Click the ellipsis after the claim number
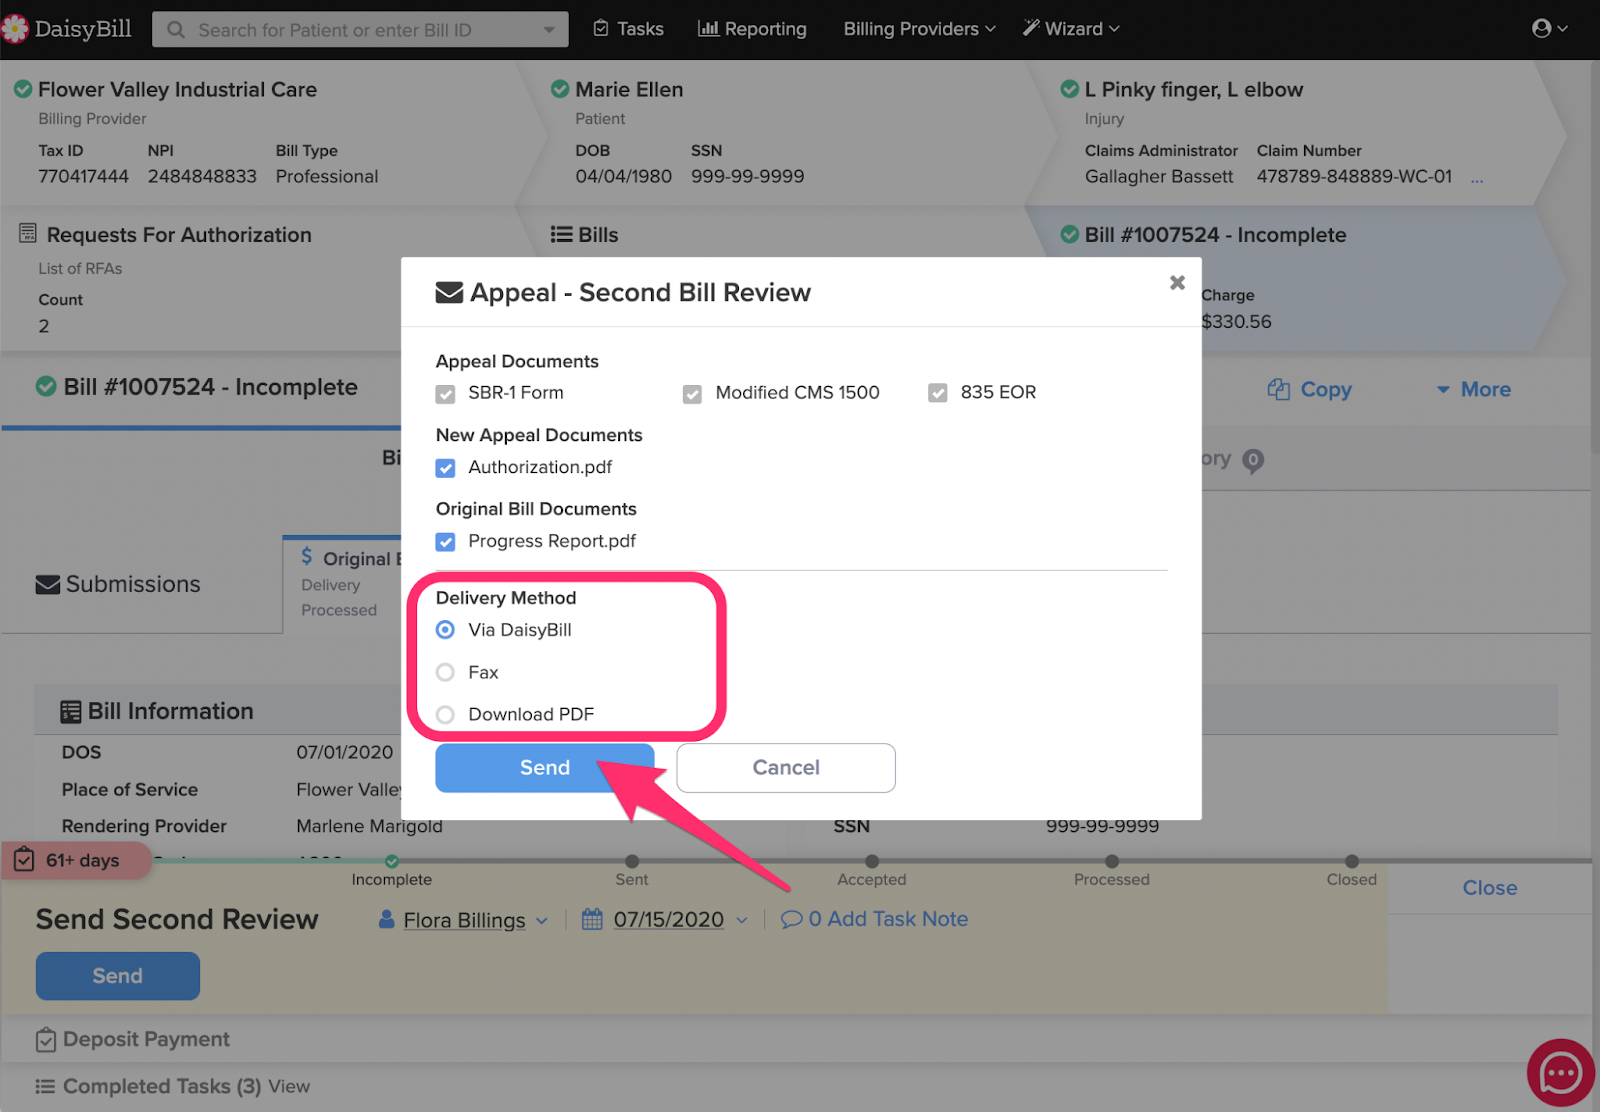 point(1477,178)
